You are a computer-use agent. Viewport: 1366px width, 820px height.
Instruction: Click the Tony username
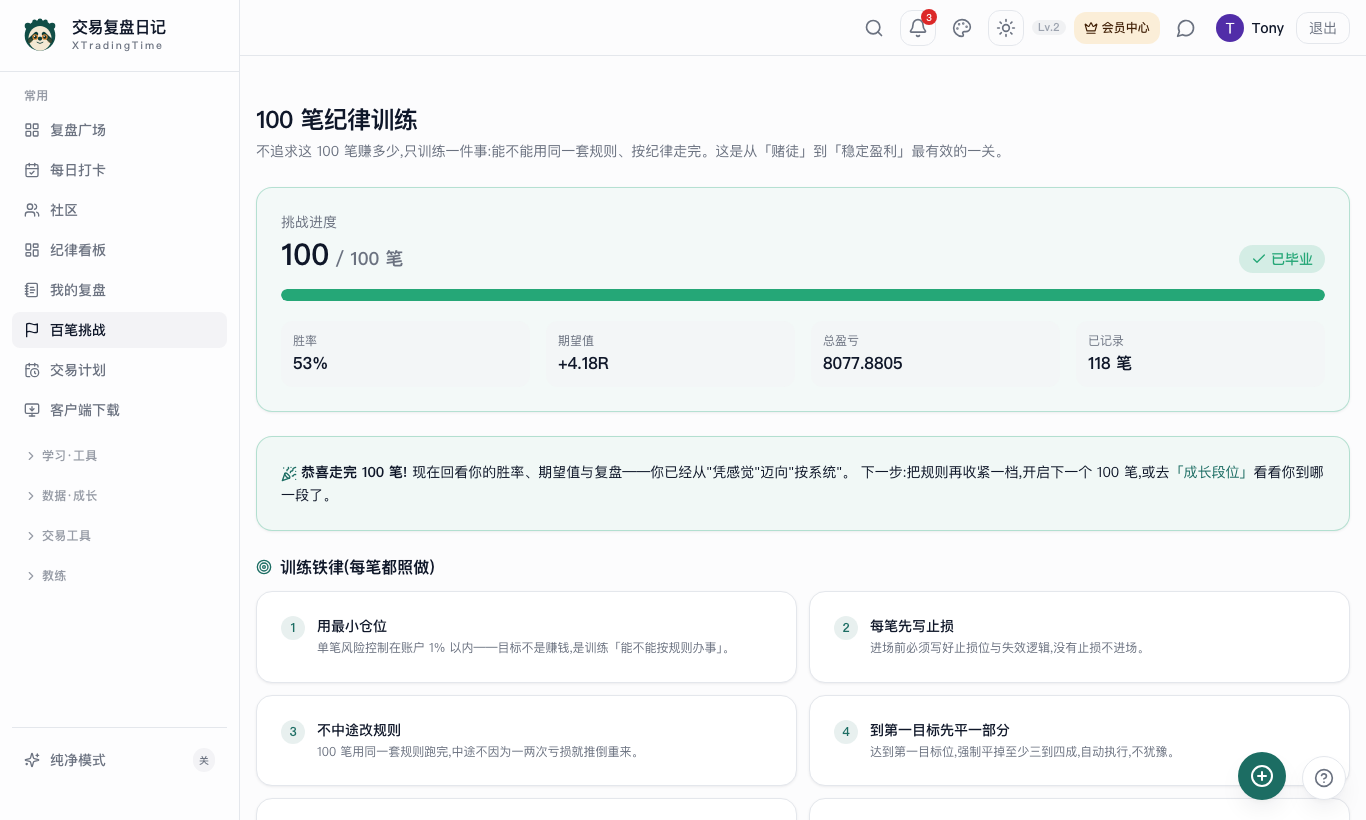(x=1268, y=28)
